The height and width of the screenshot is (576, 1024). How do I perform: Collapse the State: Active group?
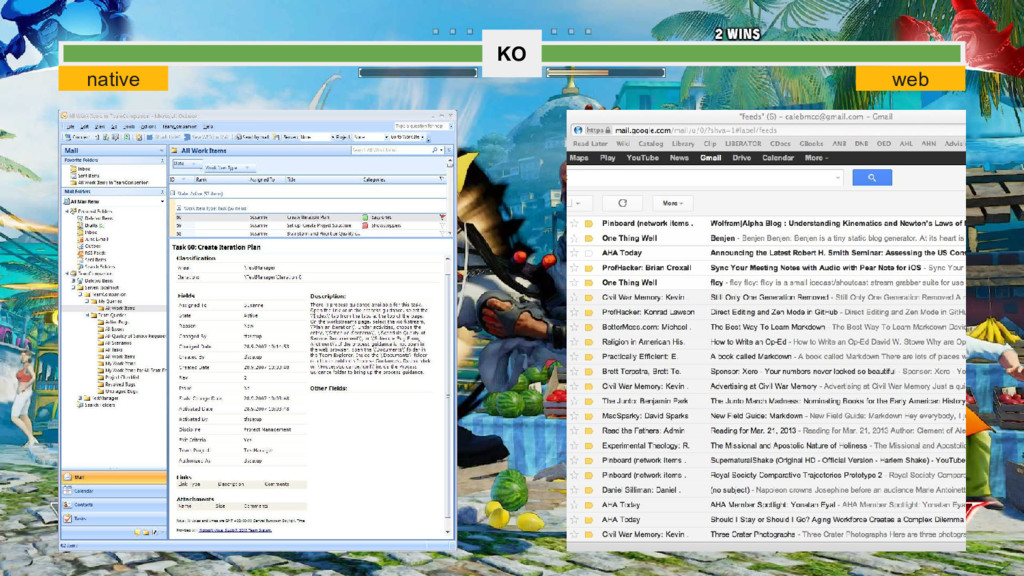point(174,194)
